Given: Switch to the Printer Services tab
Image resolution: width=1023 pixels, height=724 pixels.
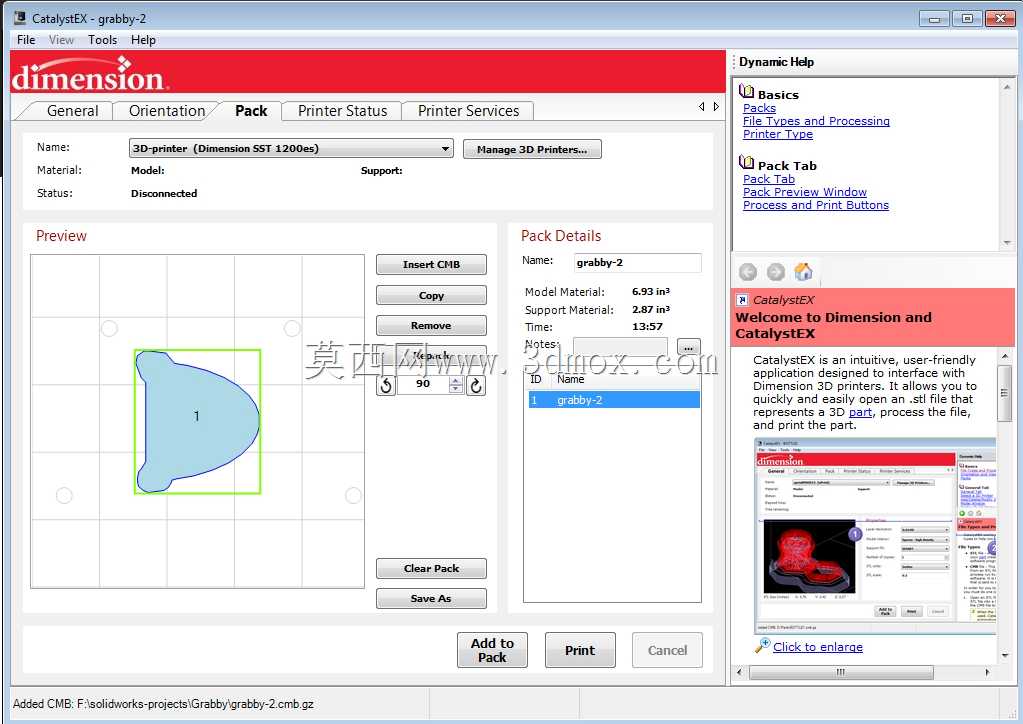Looking at the screenshot, I should click(x=468, y=111).
